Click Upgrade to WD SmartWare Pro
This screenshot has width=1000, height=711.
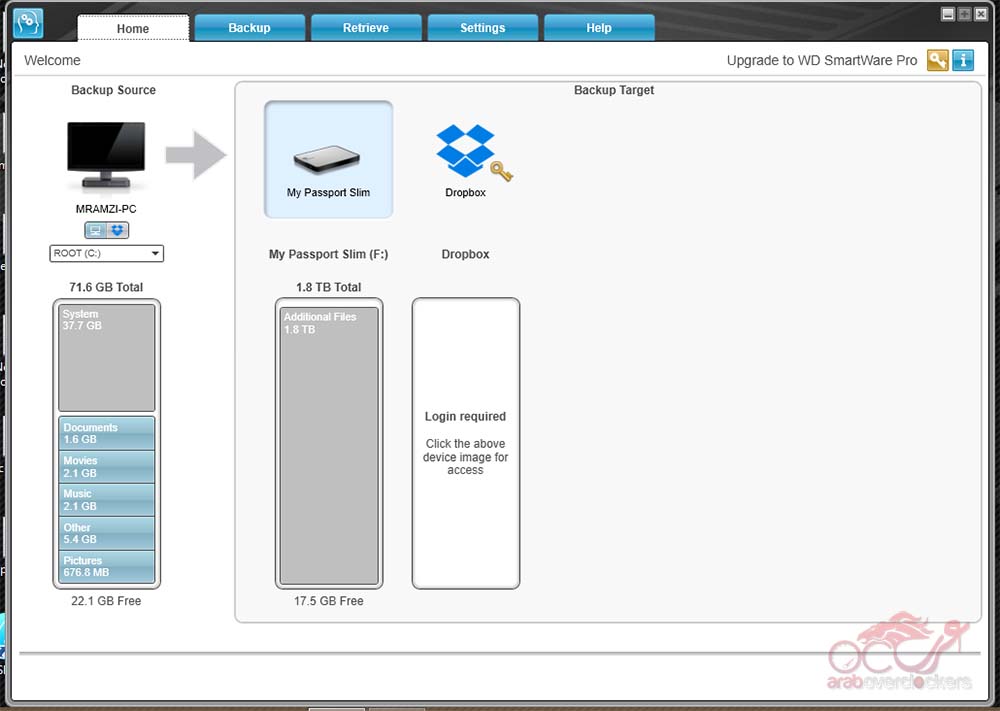click(x=821, y=60)
